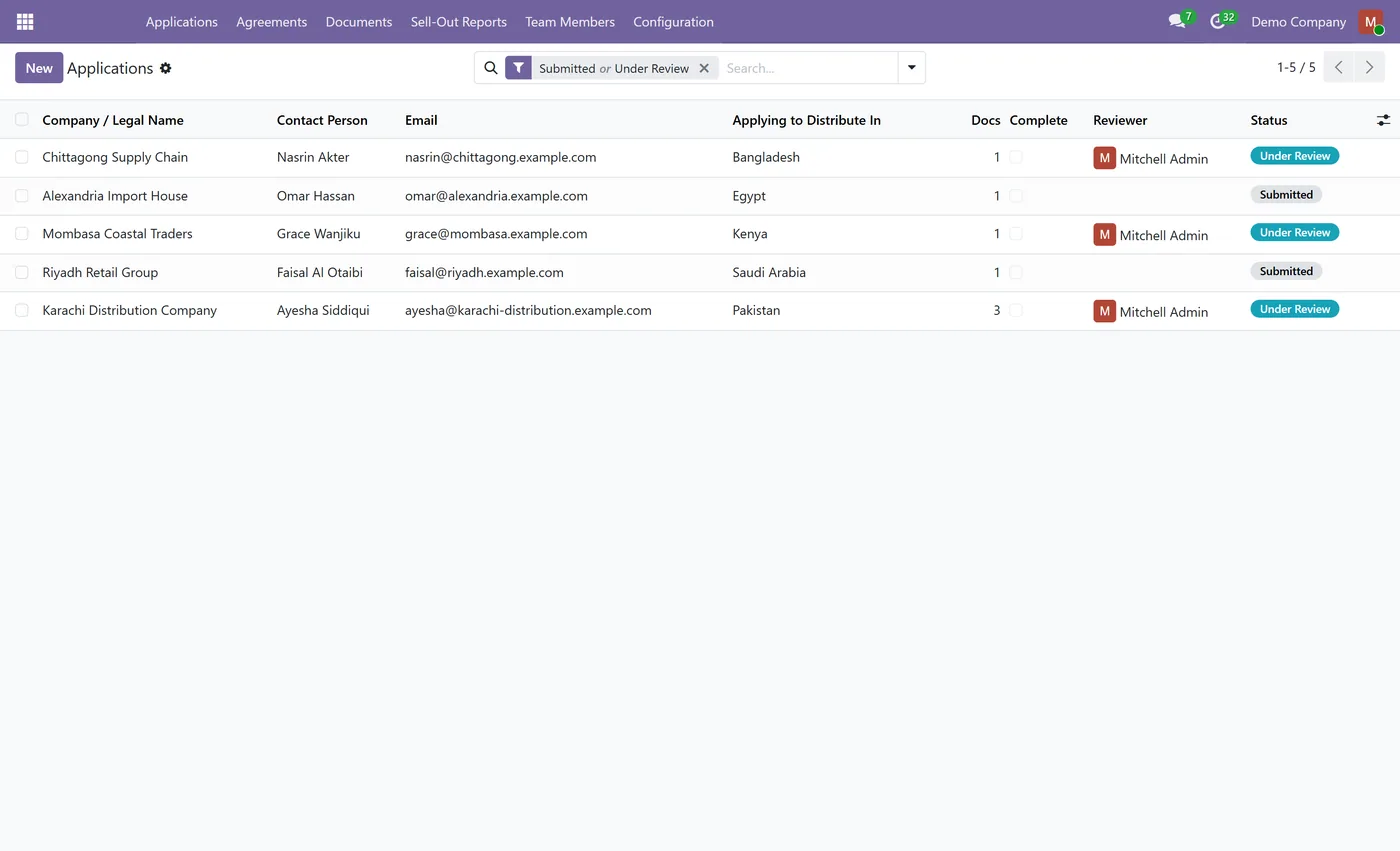The width and height of the screenshot is (1400, 851).
Task: Remove the Submitted or Under Review filter
Action: click(704, 68)
